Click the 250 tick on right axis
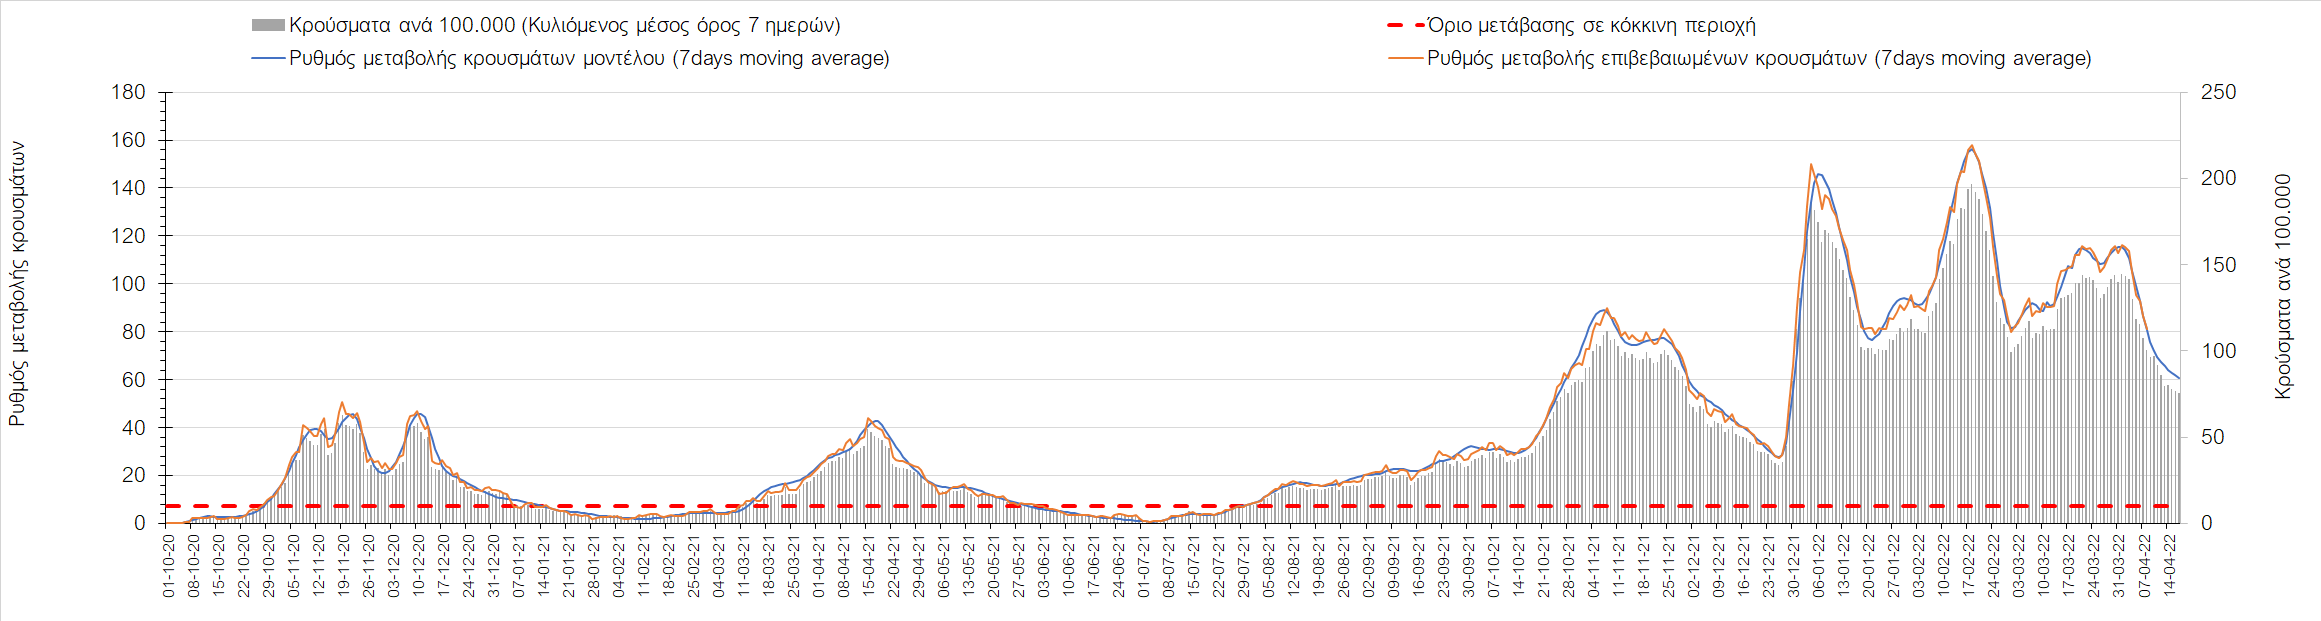Image resolution: width=2321 pixels, height=621 pixels. [x=2218, y=93]
